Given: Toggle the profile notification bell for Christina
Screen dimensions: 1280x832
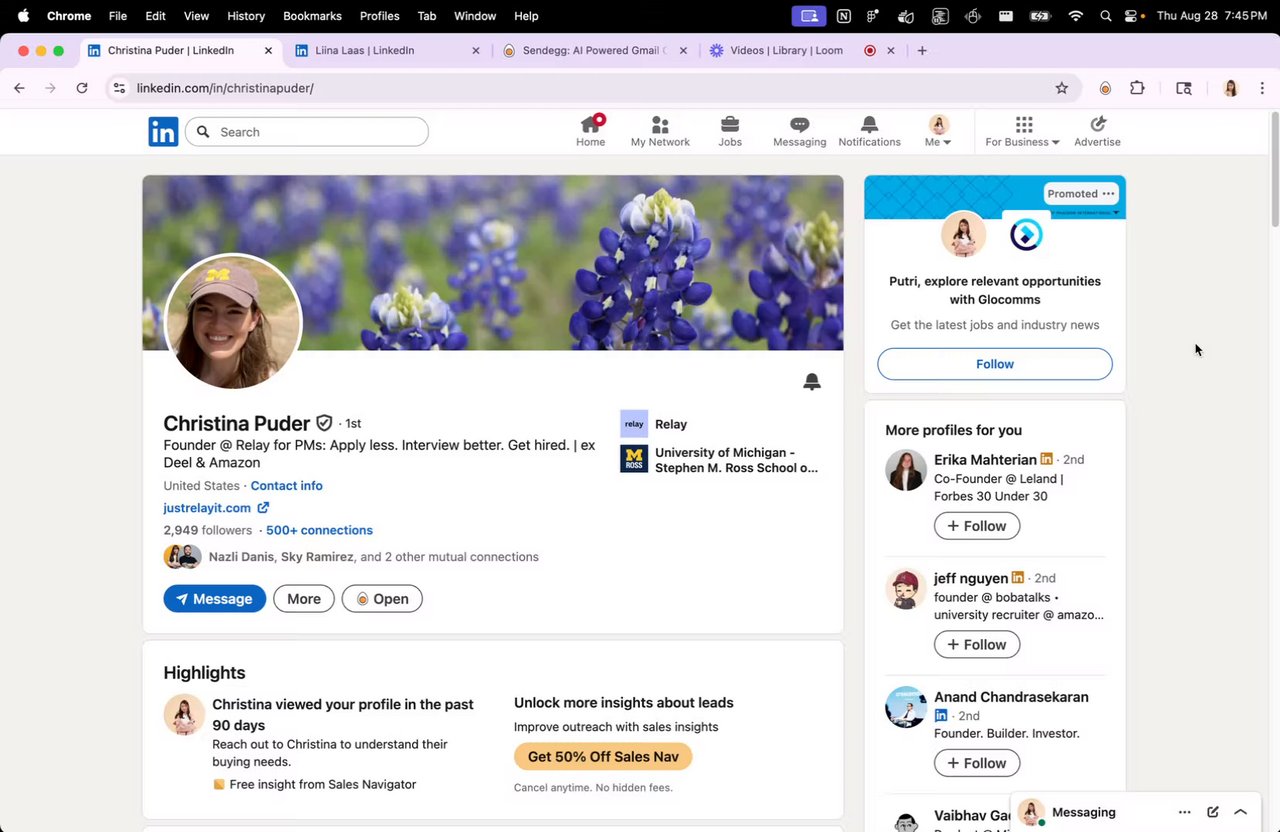Looking at the screenshot, I should coord(812,382).
